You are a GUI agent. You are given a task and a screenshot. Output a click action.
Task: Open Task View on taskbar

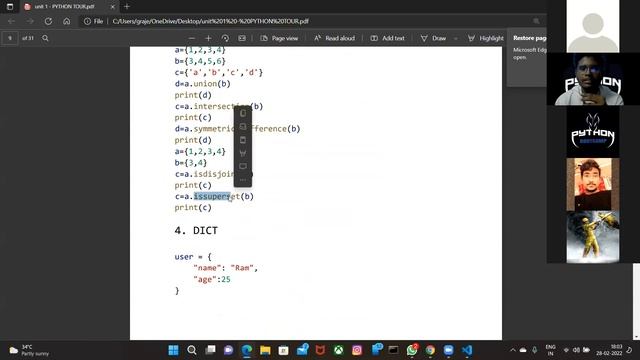pyautogui.click(x=210, y=350)
